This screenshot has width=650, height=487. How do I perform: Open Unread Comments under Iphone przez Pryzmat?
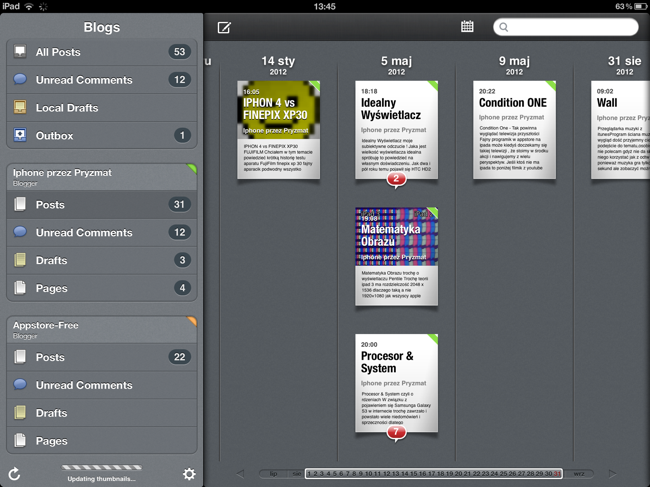click(x=102, y=233)
